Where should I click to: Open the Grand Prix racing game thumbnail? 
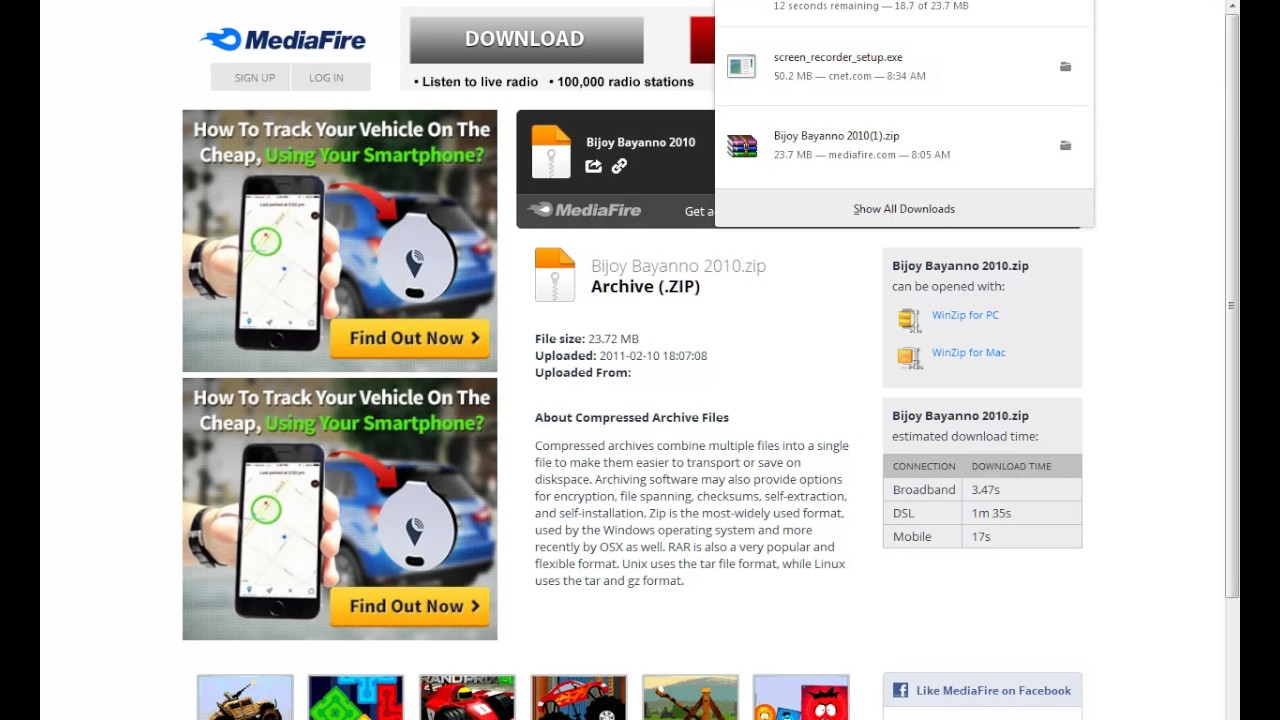[467, 697]
